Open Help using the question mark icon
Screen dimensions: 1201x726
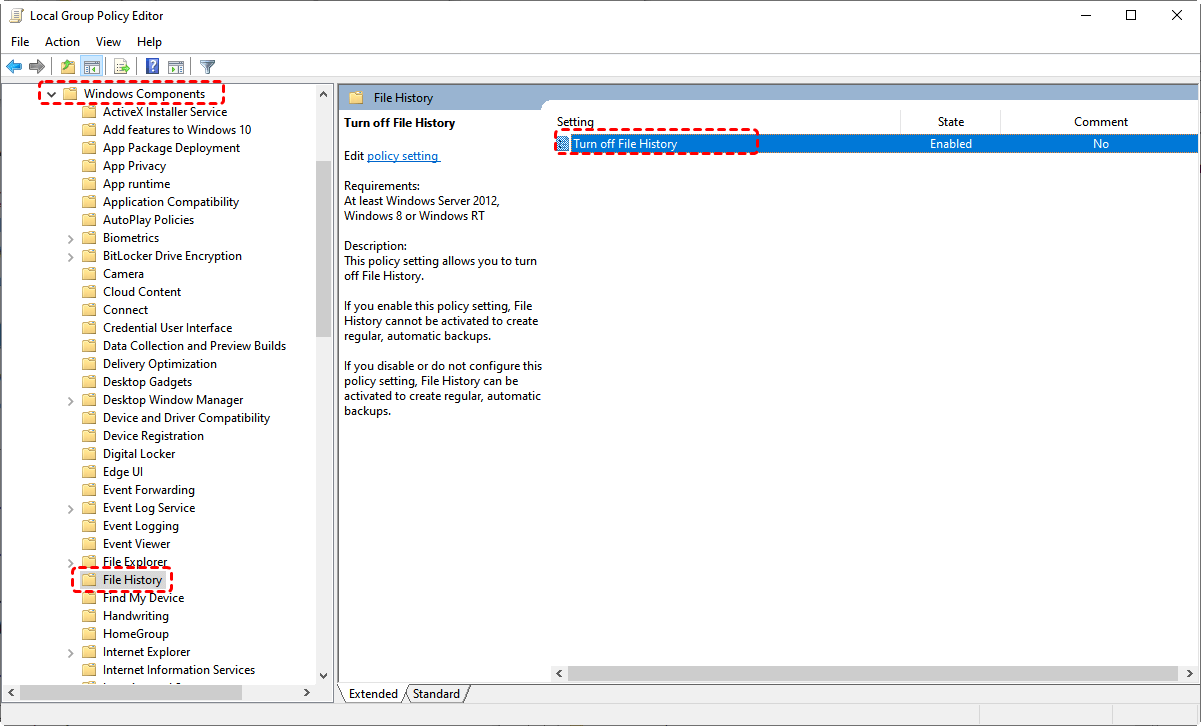(x=151, y=66)
